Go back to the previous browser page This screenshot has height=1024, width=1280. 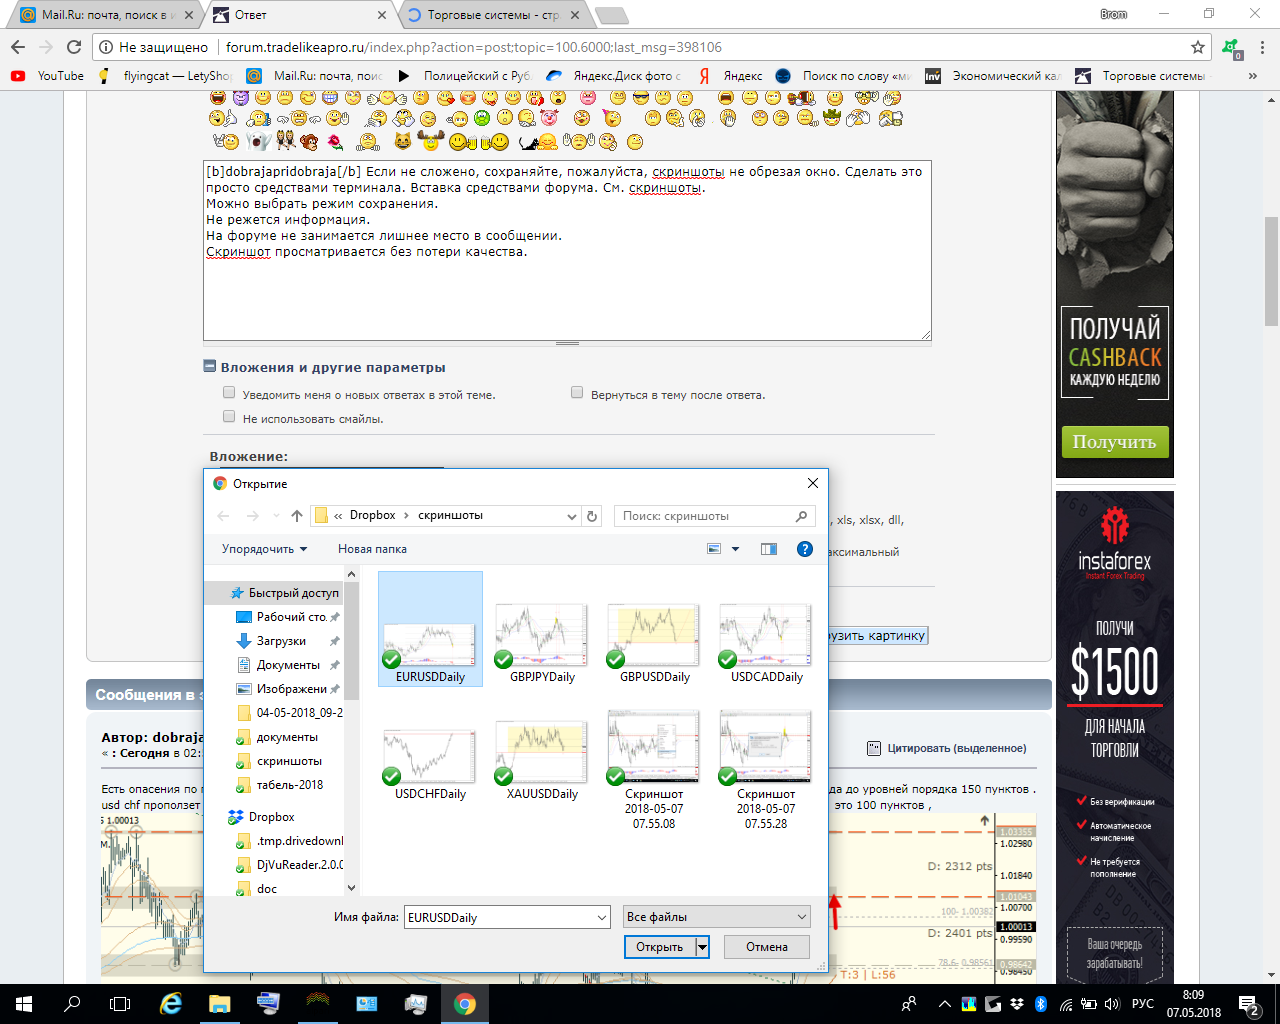click(x=18, y=47)
